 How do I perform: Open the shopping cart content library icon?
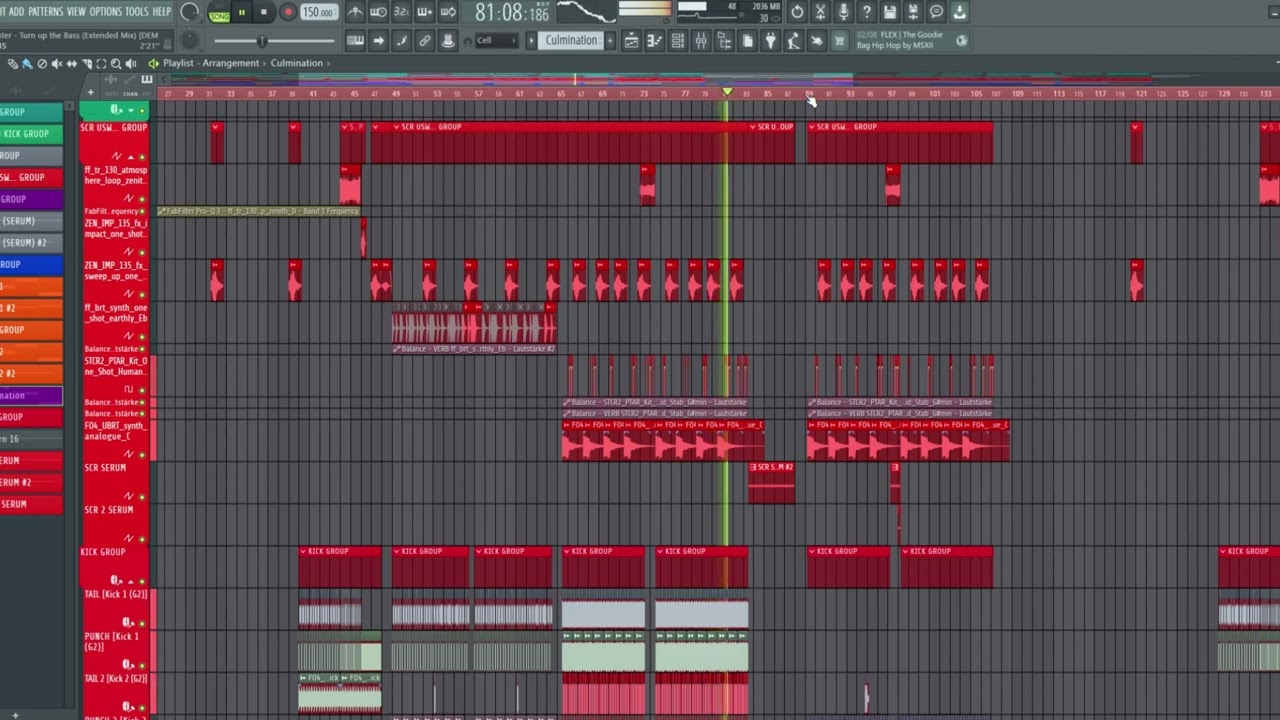840,40
